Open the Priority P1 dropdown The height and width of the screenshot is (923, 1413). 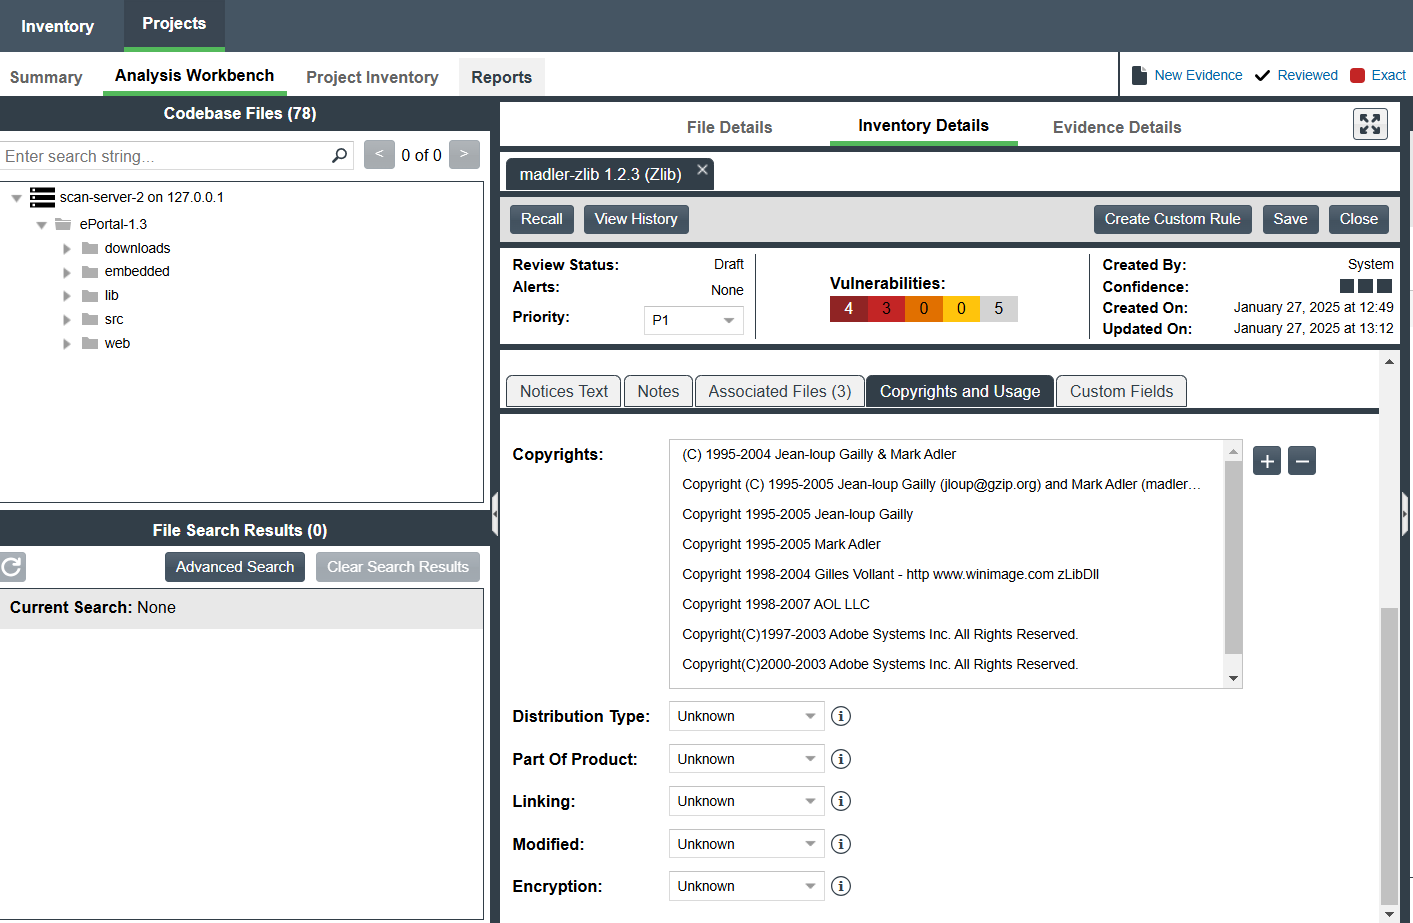pos(693,320)
